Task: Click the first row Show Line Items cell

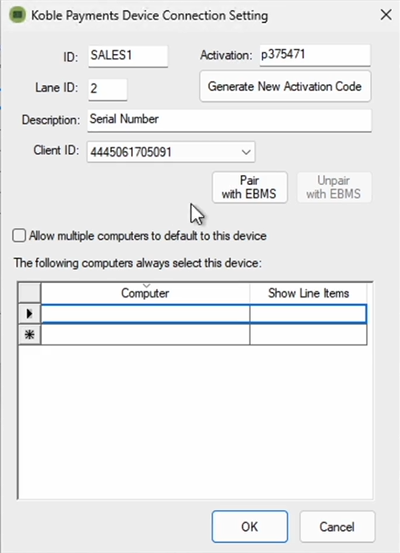Action: pos(308,314)
